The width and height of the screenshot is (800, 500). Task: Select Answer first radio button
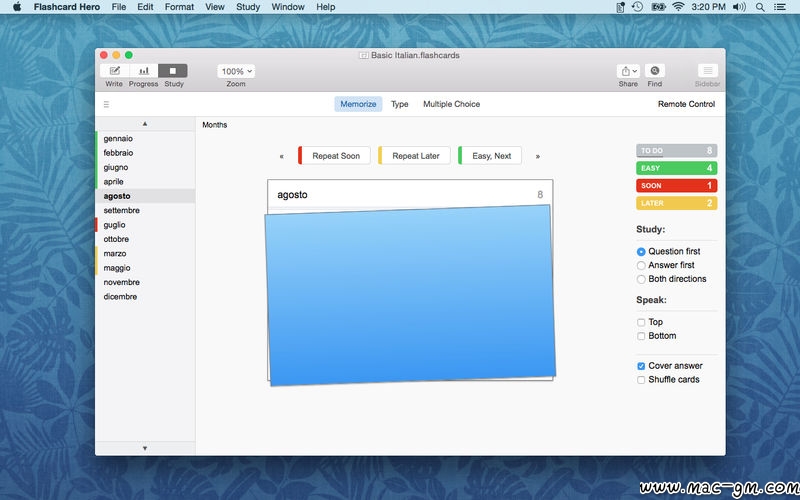tap(641, 265)
